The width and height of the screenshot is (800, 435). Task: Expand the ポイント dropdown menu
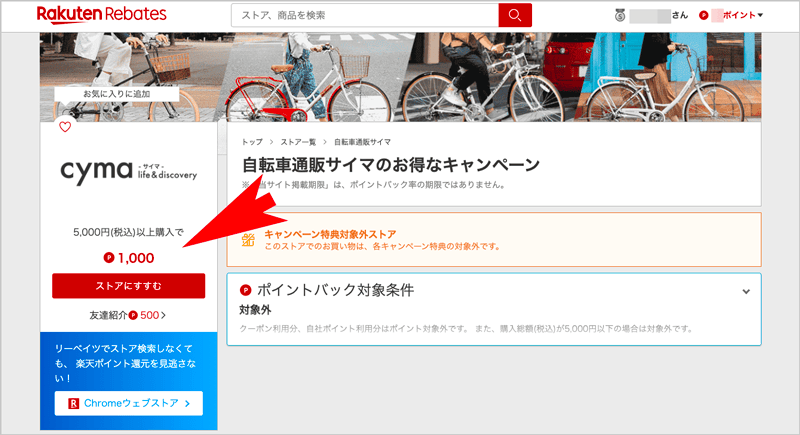(742, 15)
